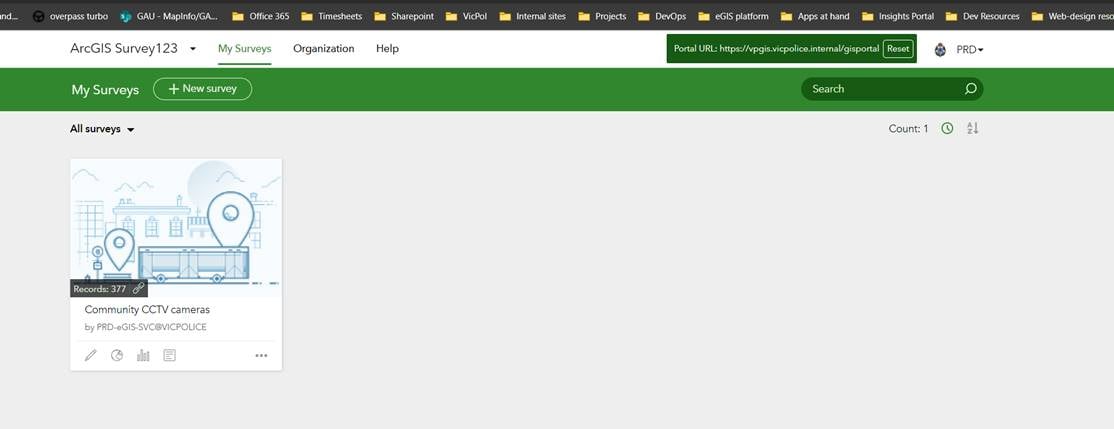The image size is (1114, 429).
Task: Click the by PRD-eGIS-SVC@VICPOLICE author text
Action: point(146,327)
